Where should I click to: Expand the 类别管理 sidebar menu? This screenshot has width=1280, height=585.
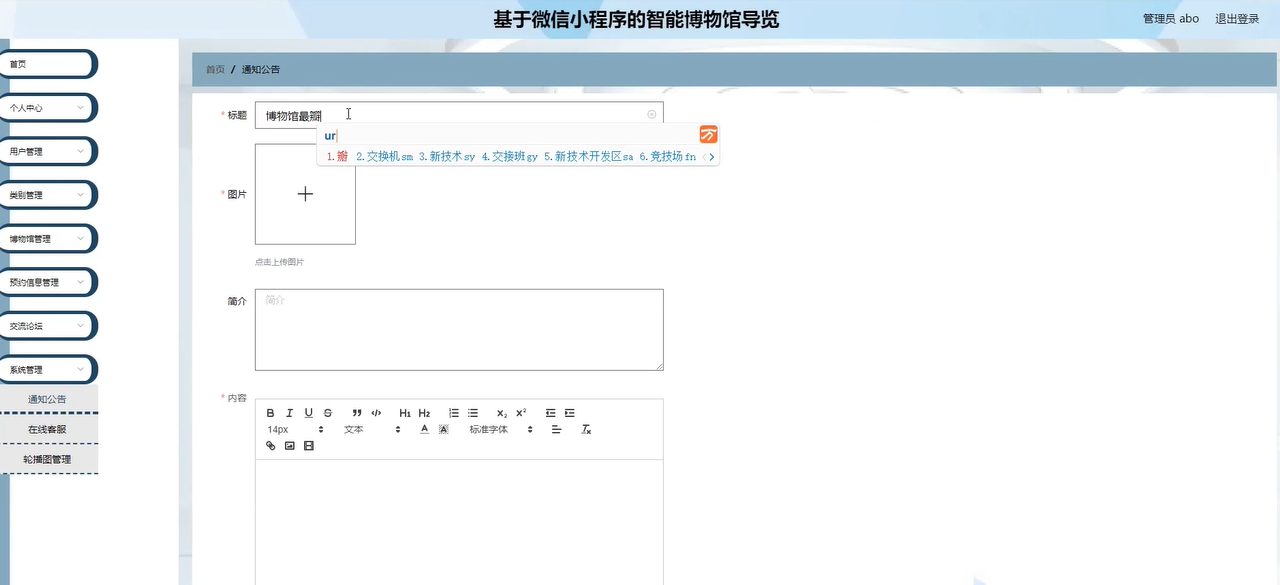(48, 195)
